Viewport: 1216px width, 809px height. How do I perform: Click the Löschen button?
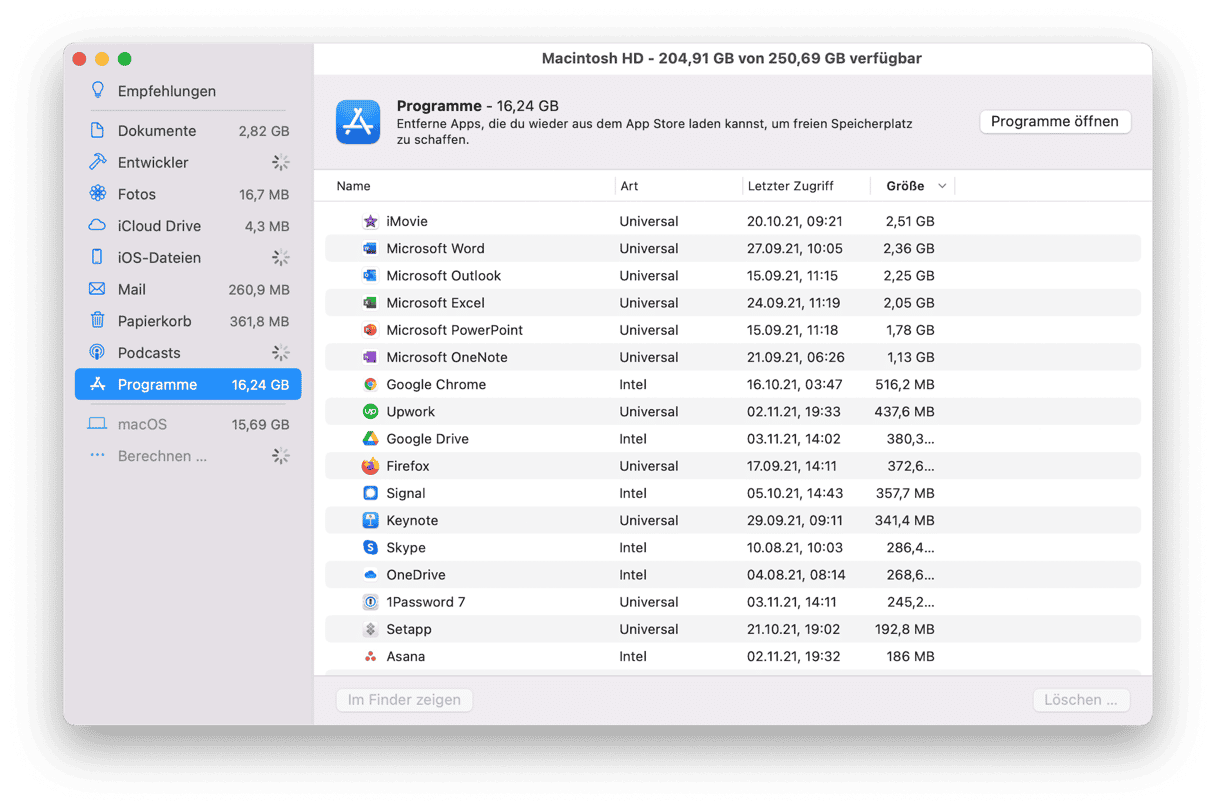(x=1081, y=700)
